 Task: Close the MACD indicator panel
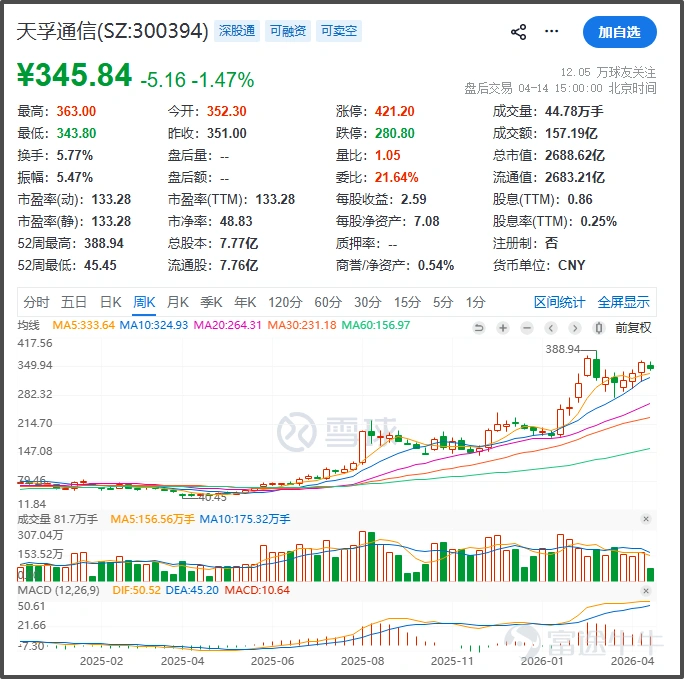(x=646, y=591)
